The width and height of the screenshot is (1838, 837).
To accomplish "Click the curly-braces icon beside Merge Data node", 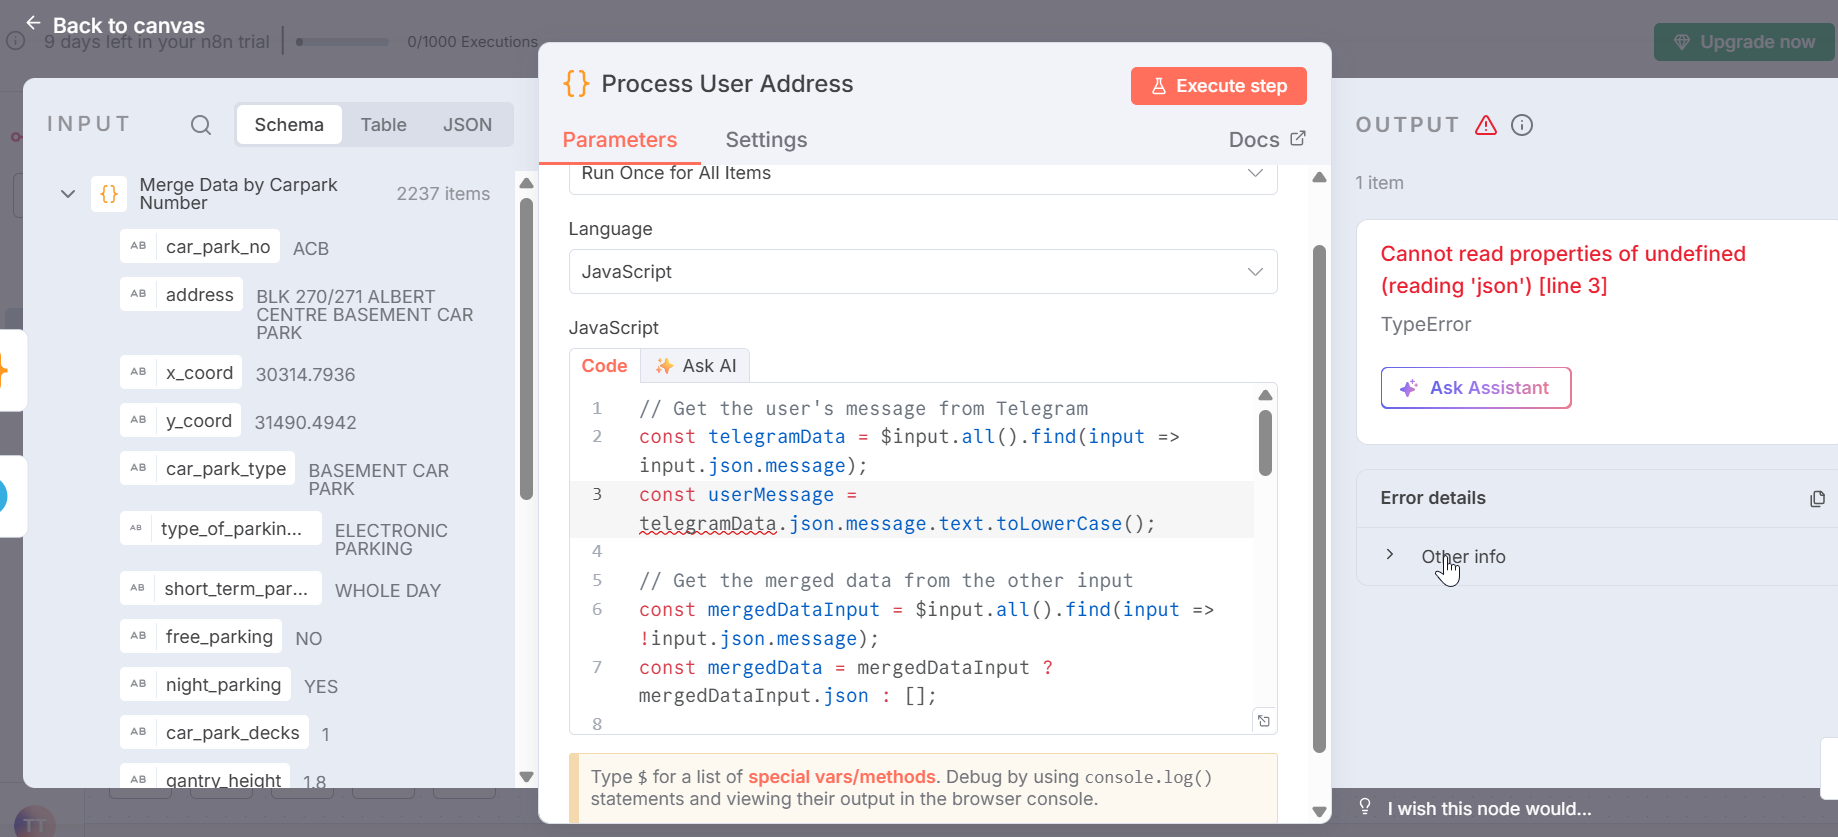I will pos(109,194).
